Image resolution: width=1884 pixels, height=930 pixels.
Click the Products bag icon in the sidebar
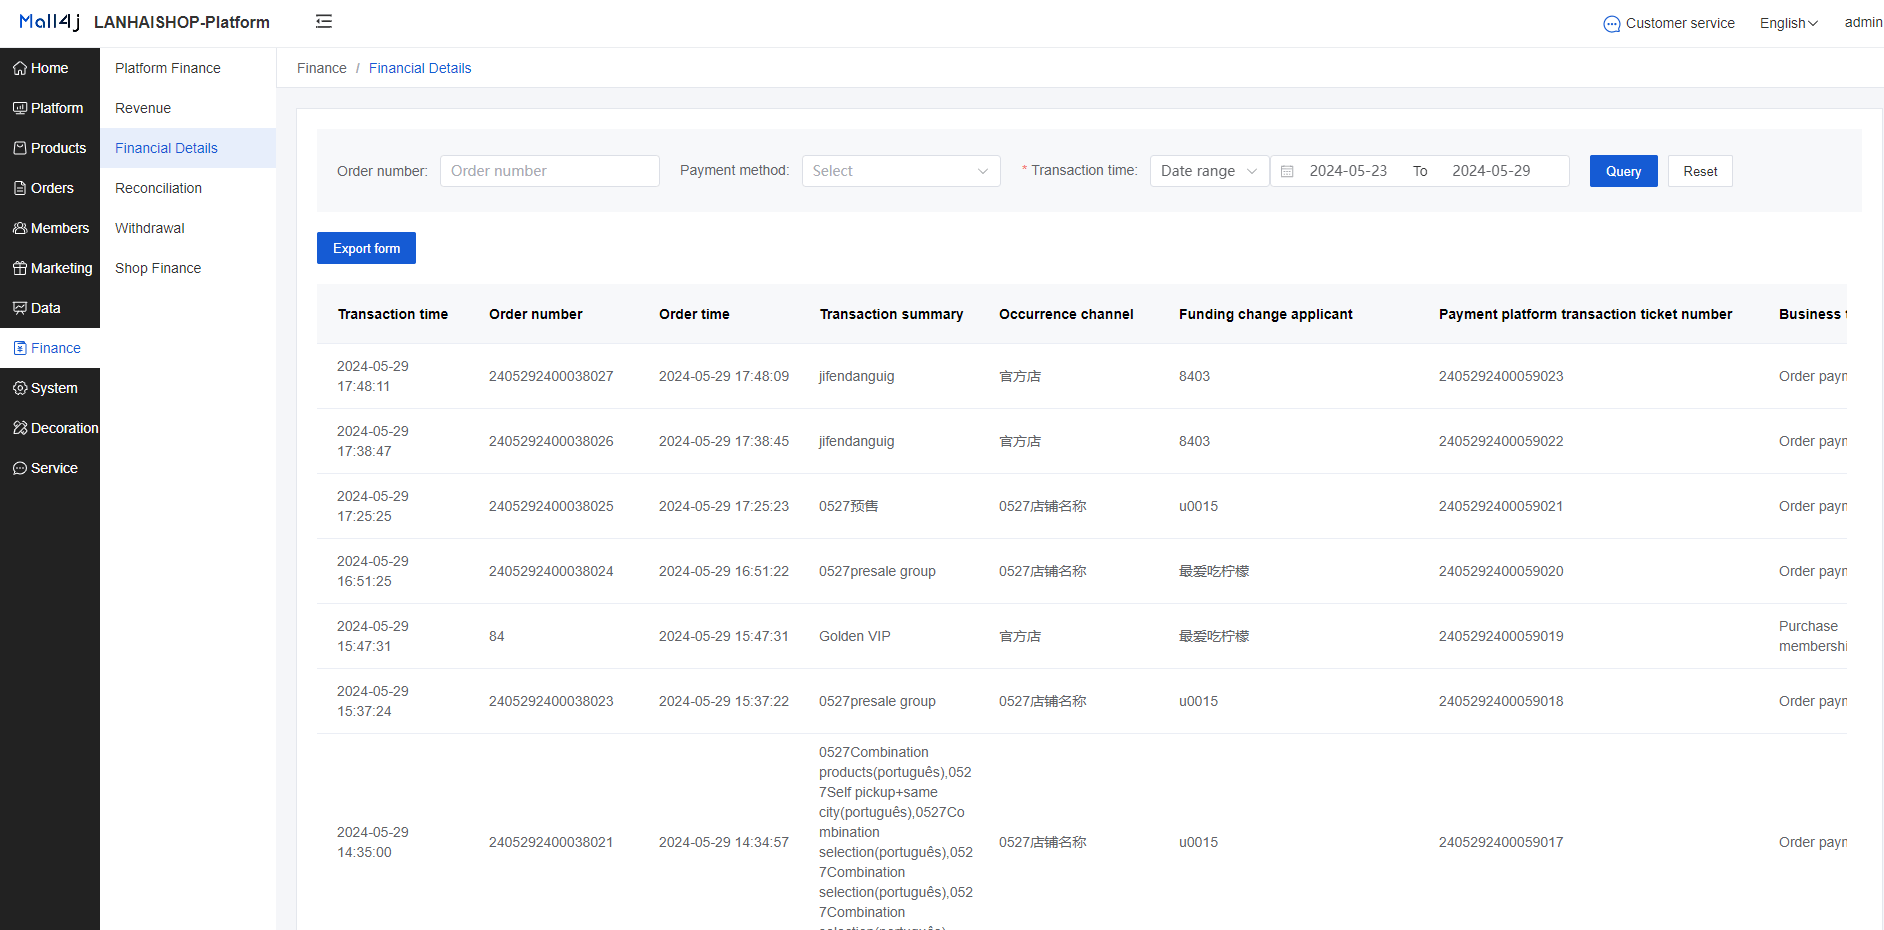point(20,148)
